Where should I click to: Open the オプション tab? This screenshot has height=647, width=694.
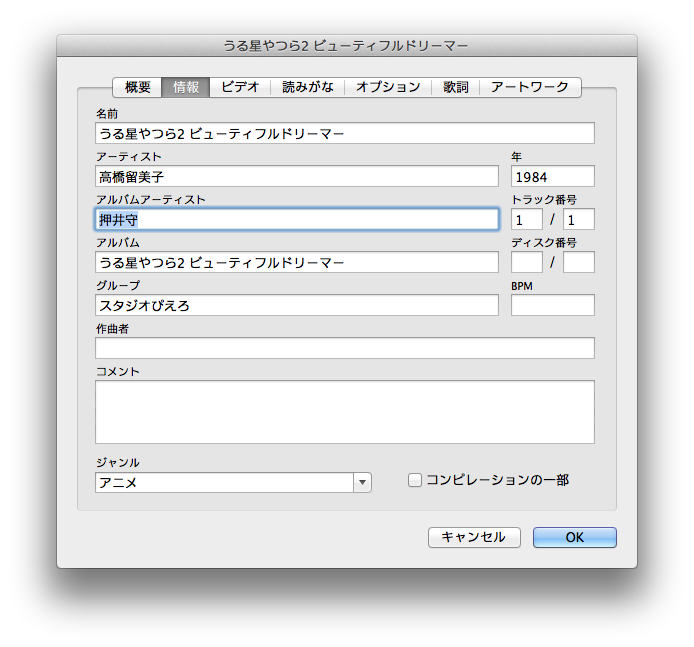point(389,87)
